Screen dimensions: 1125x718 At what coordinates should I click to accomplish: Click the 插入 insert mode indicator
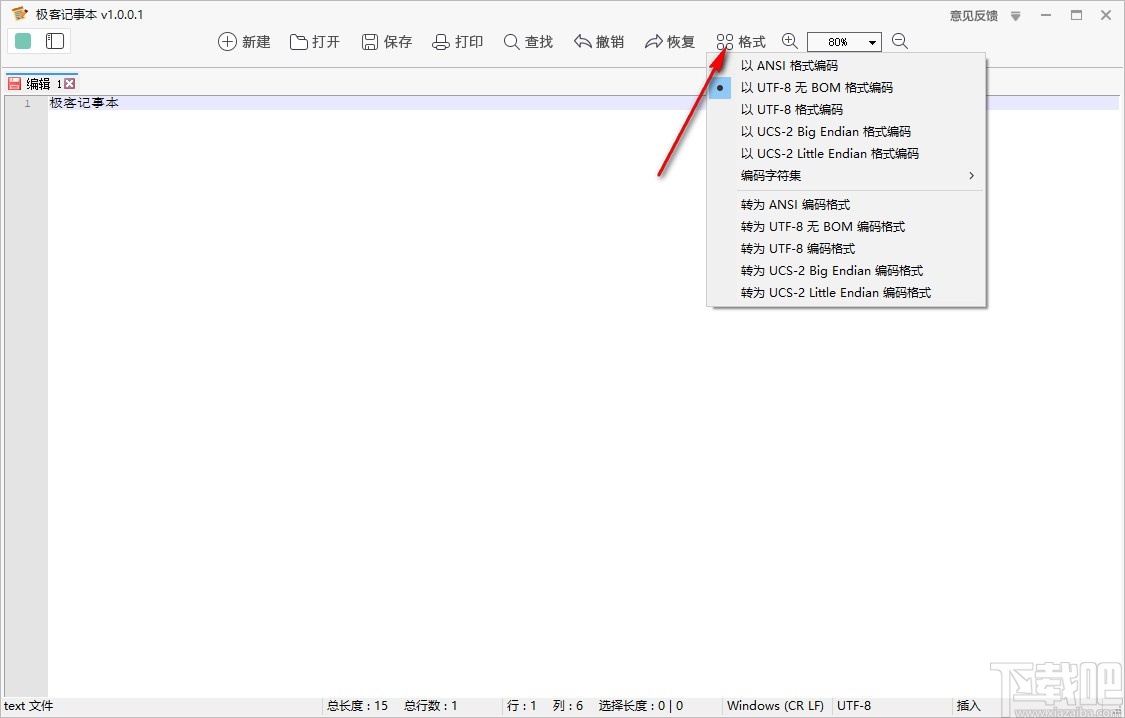968,706
